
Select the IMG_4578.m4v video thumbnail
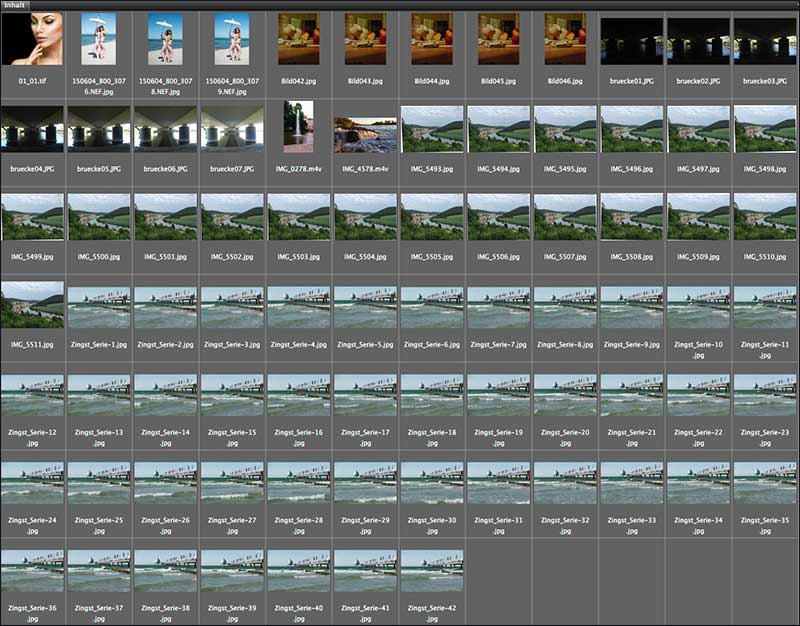click(x=365, y=135)
